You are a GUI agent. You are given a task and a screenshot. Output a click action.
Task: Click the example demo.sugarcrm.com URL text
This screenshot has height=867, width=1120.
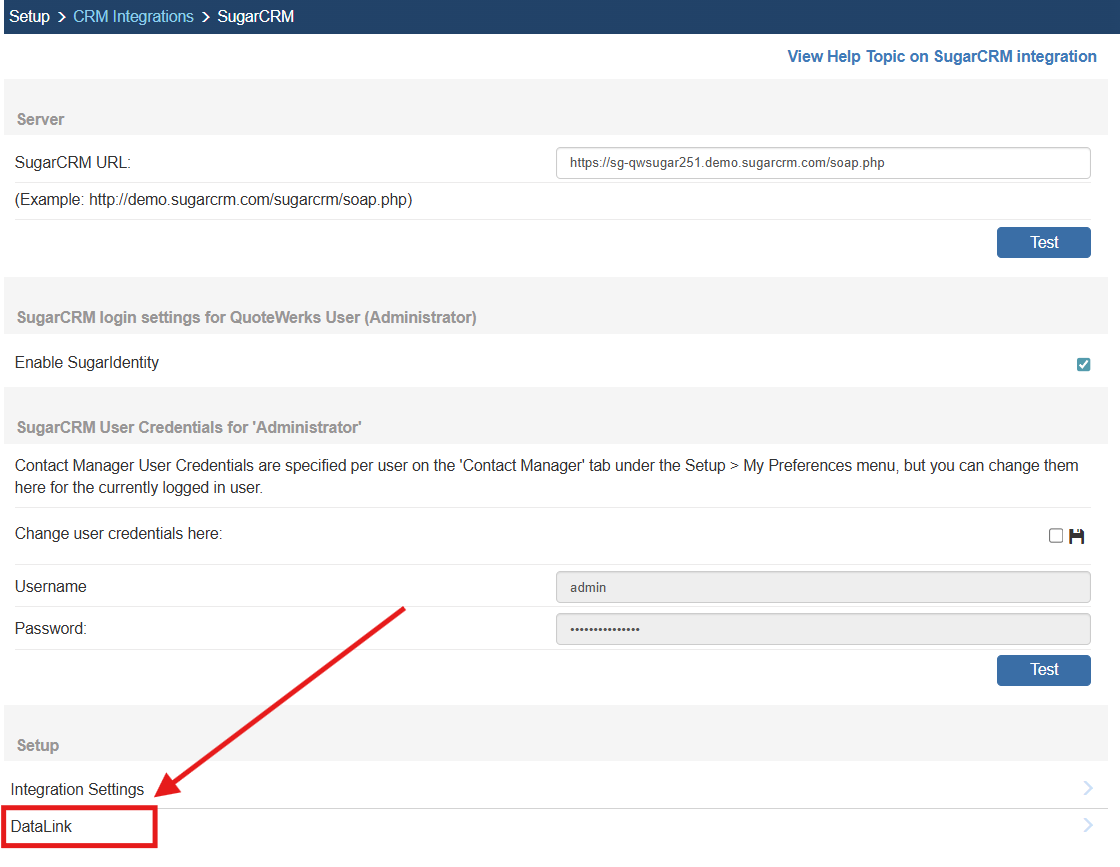(x=213, y=199)
